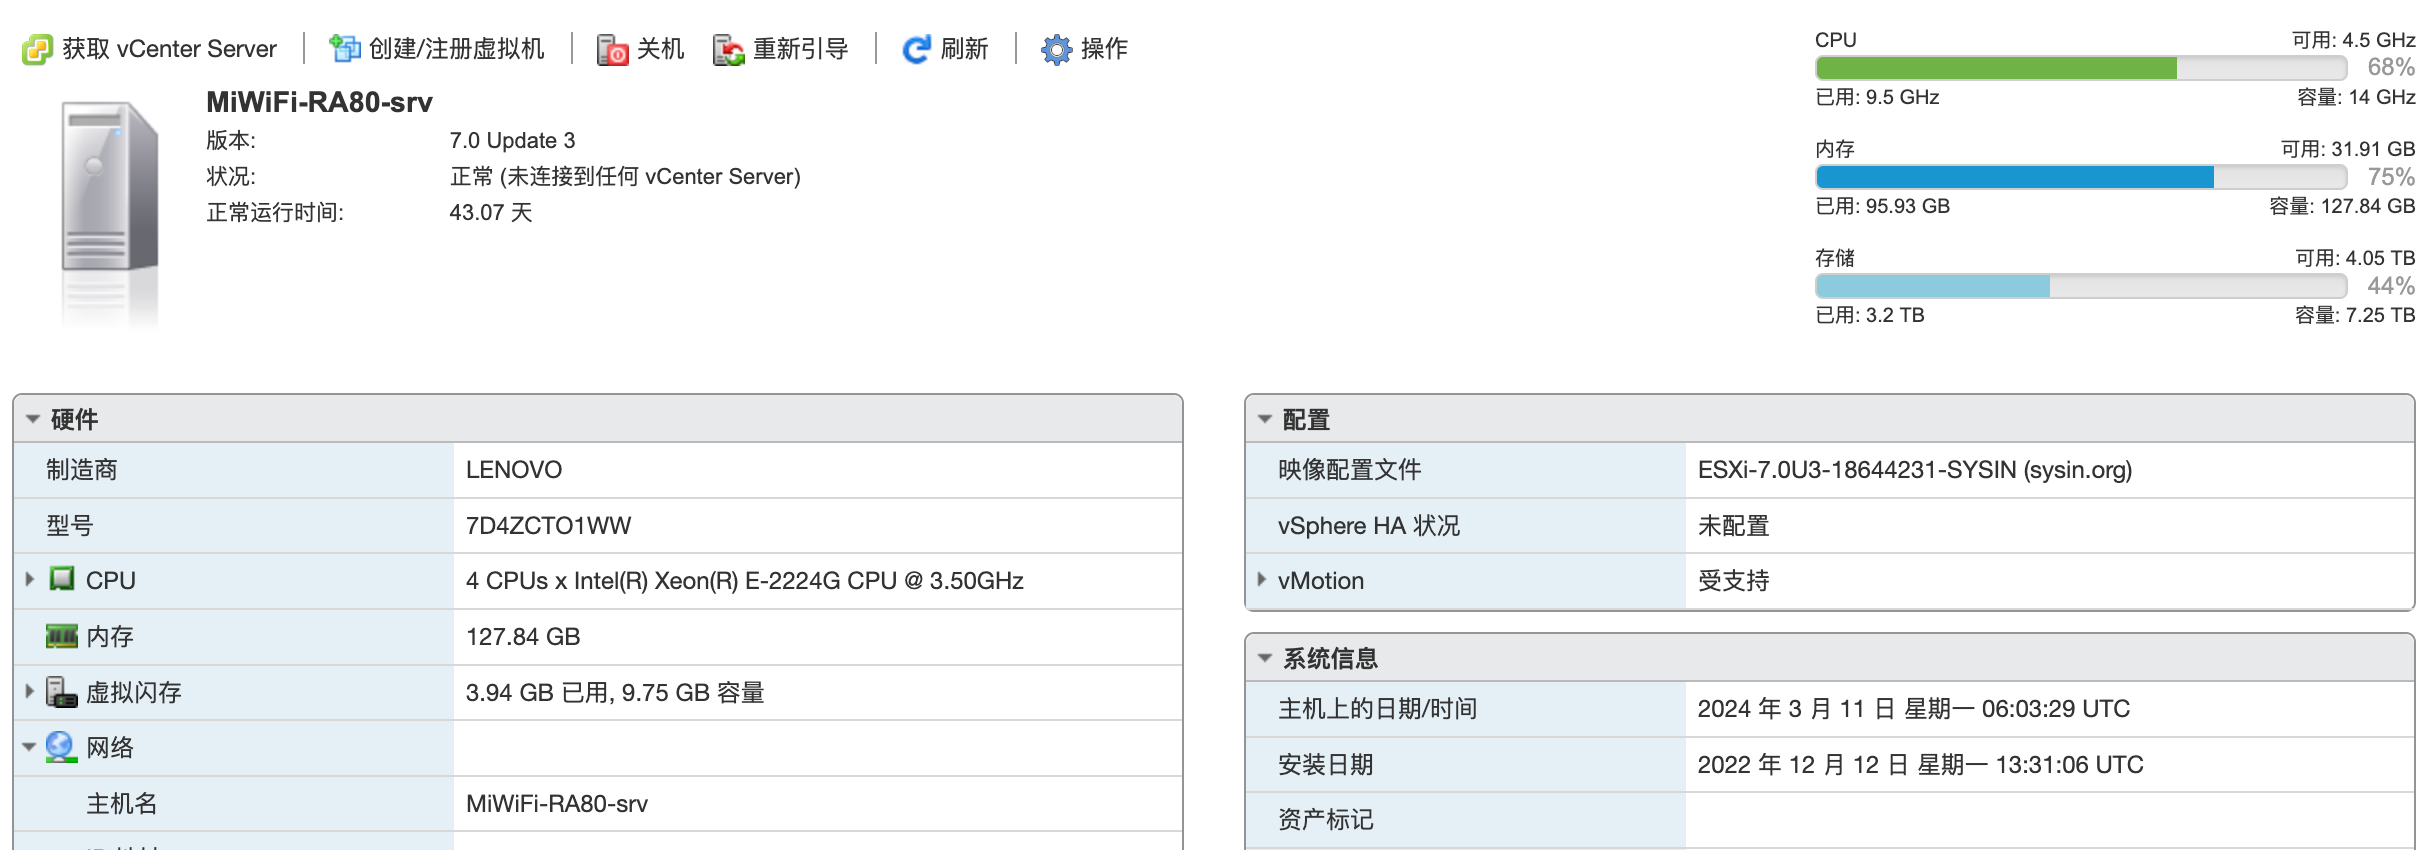This screenshot has height=850, width=2428.
Task: Click the network globe icon
Action: [61, 747]
